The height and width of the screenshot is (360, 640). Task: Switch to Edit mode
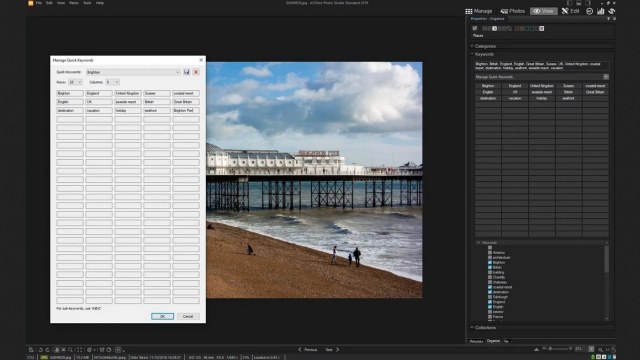pos(570,11)
